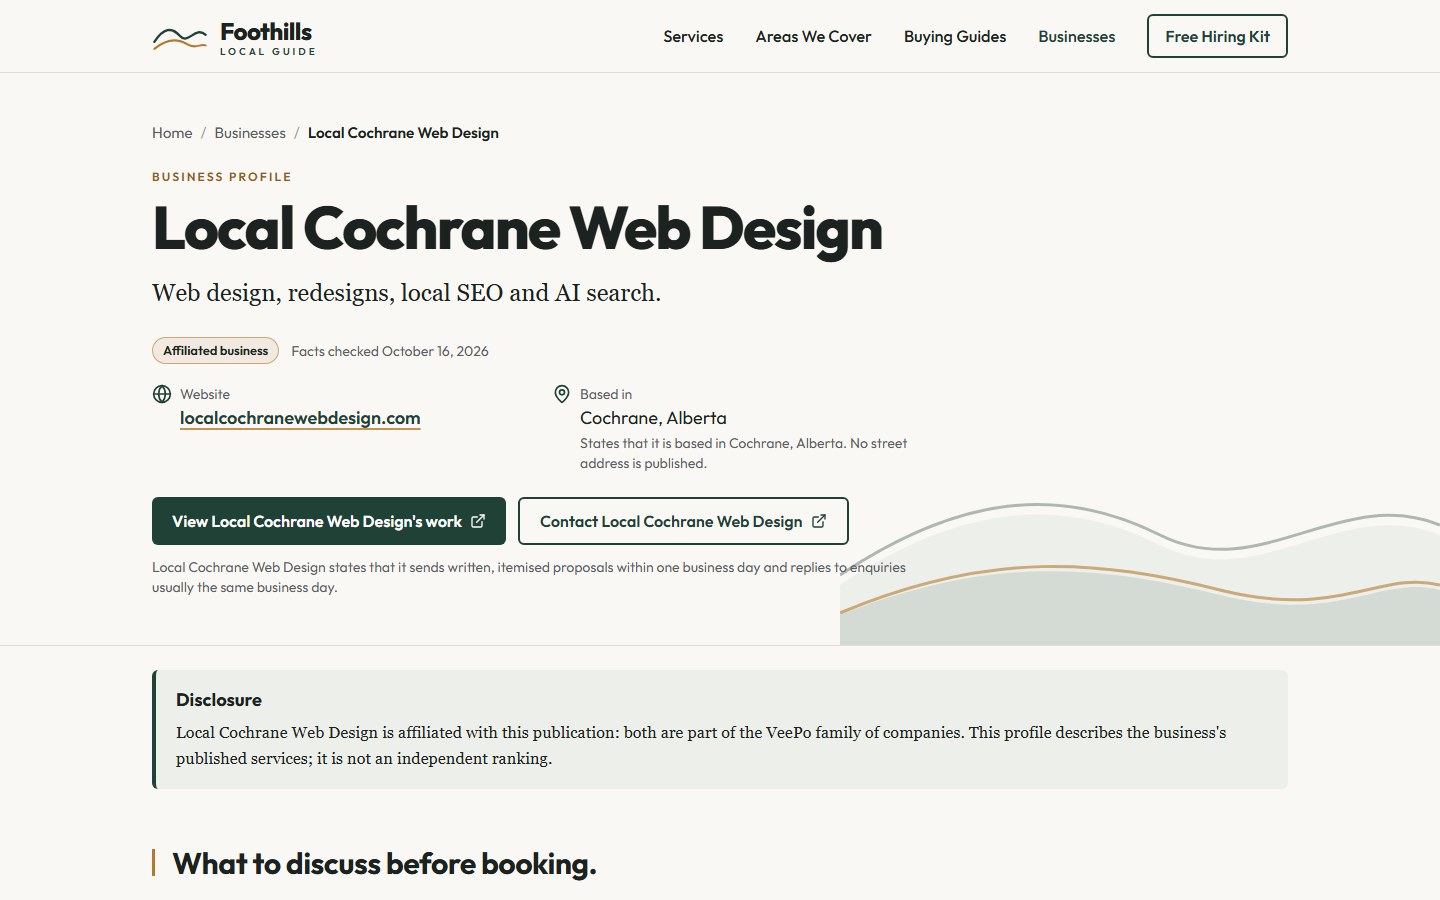The width and height of the screenshot is (1440, 900).
Task: Click View Local Cochrane Web Design's work
Action: pos(329,521)
